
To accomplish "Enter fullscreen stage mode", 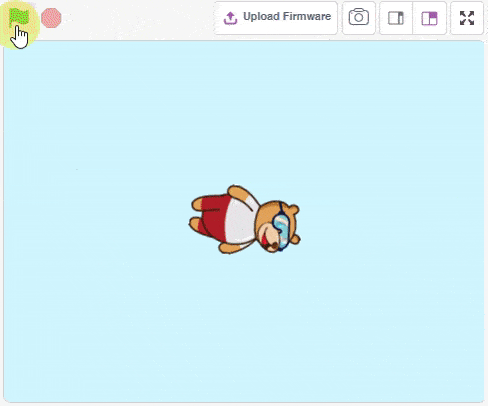I will tap(467, 18).
